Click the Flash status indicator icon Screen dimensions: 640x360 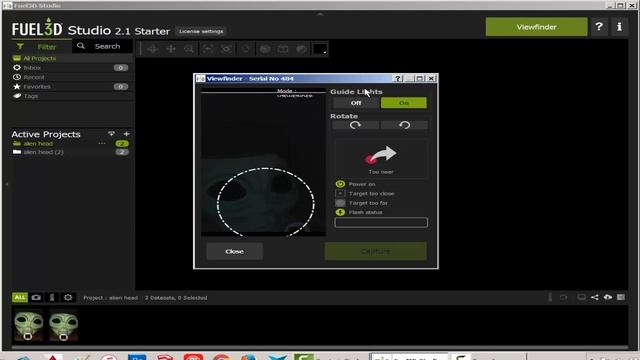point(340,212)
